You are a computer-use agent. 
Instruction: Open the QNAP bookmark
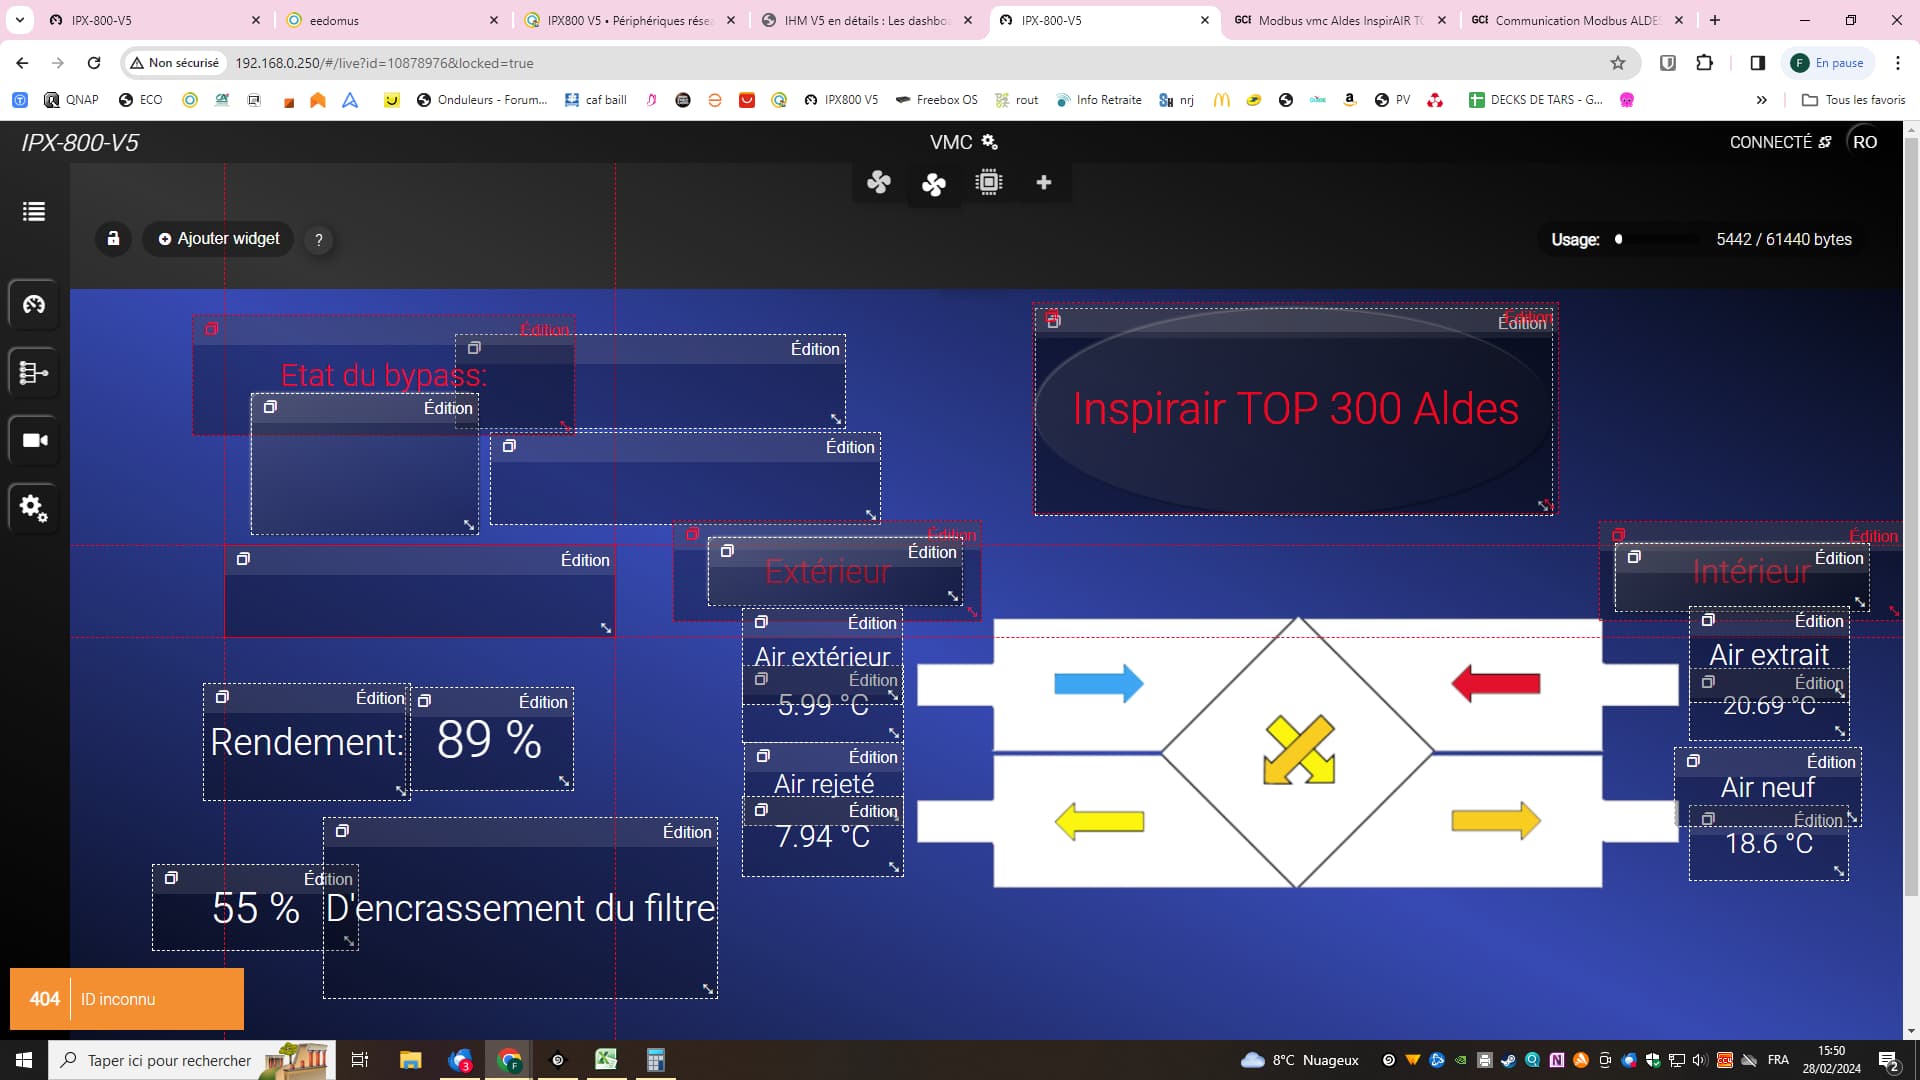(x=72, y=100)
